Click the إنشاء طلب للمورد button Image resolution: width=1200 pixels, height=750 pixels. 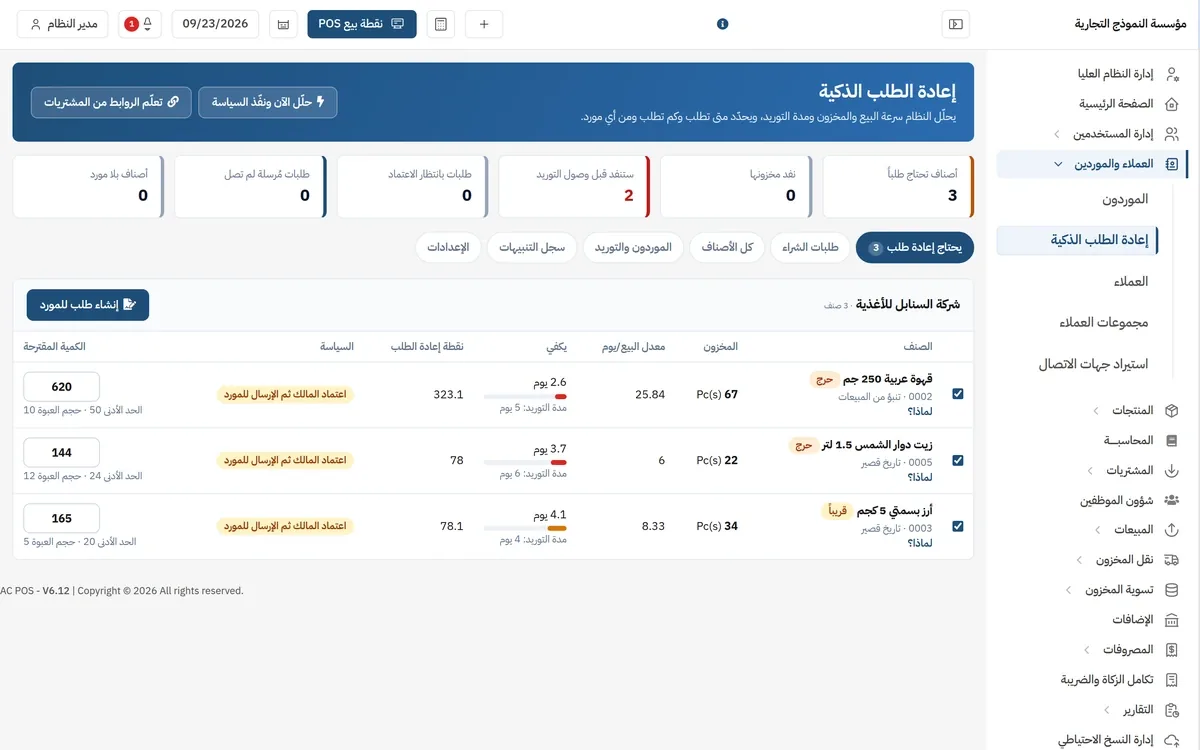(88, 305)
